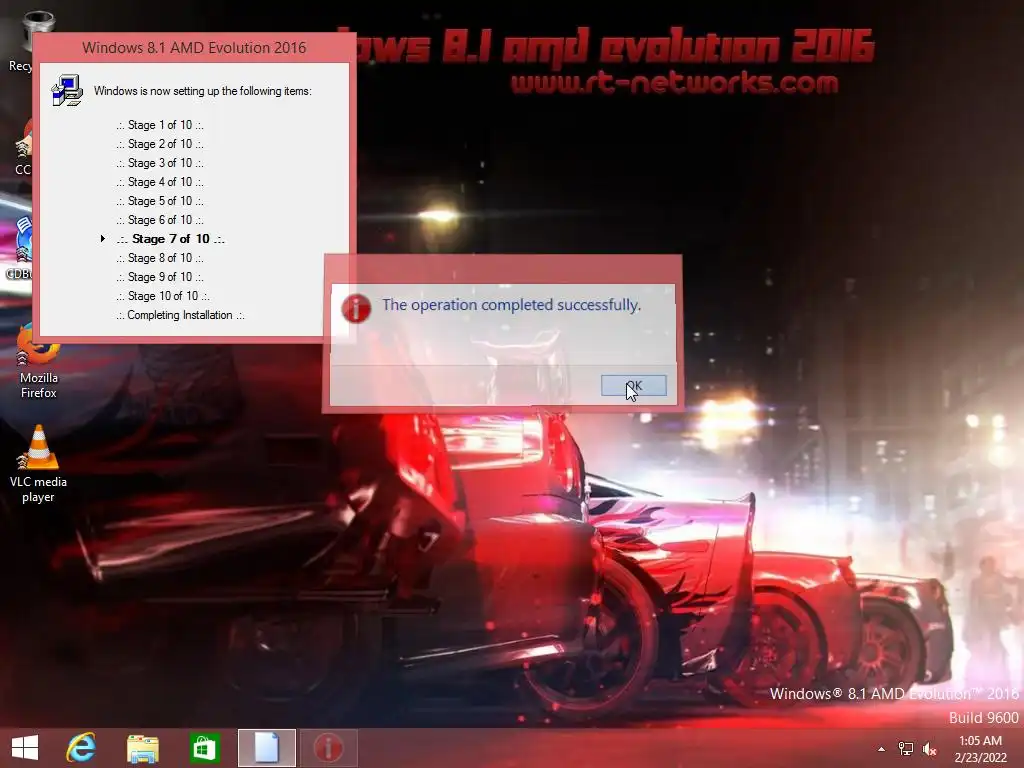Screen dimensions: 1024x768
Task: Select 'Stage 4 of 10' in setup list
Action: [160, 182]
